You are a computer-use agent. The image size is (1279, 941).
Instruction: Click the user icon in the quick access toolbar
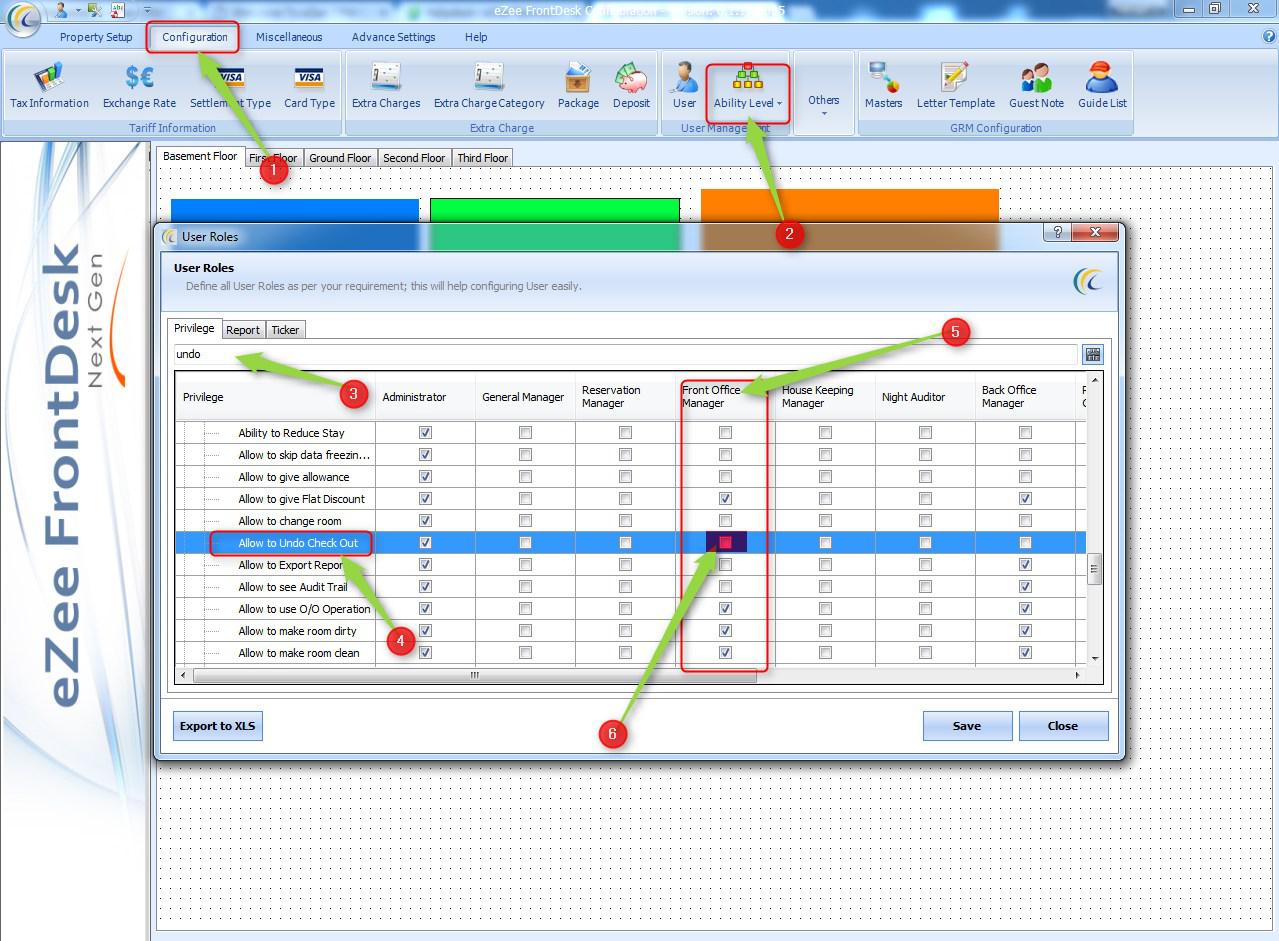62,9
